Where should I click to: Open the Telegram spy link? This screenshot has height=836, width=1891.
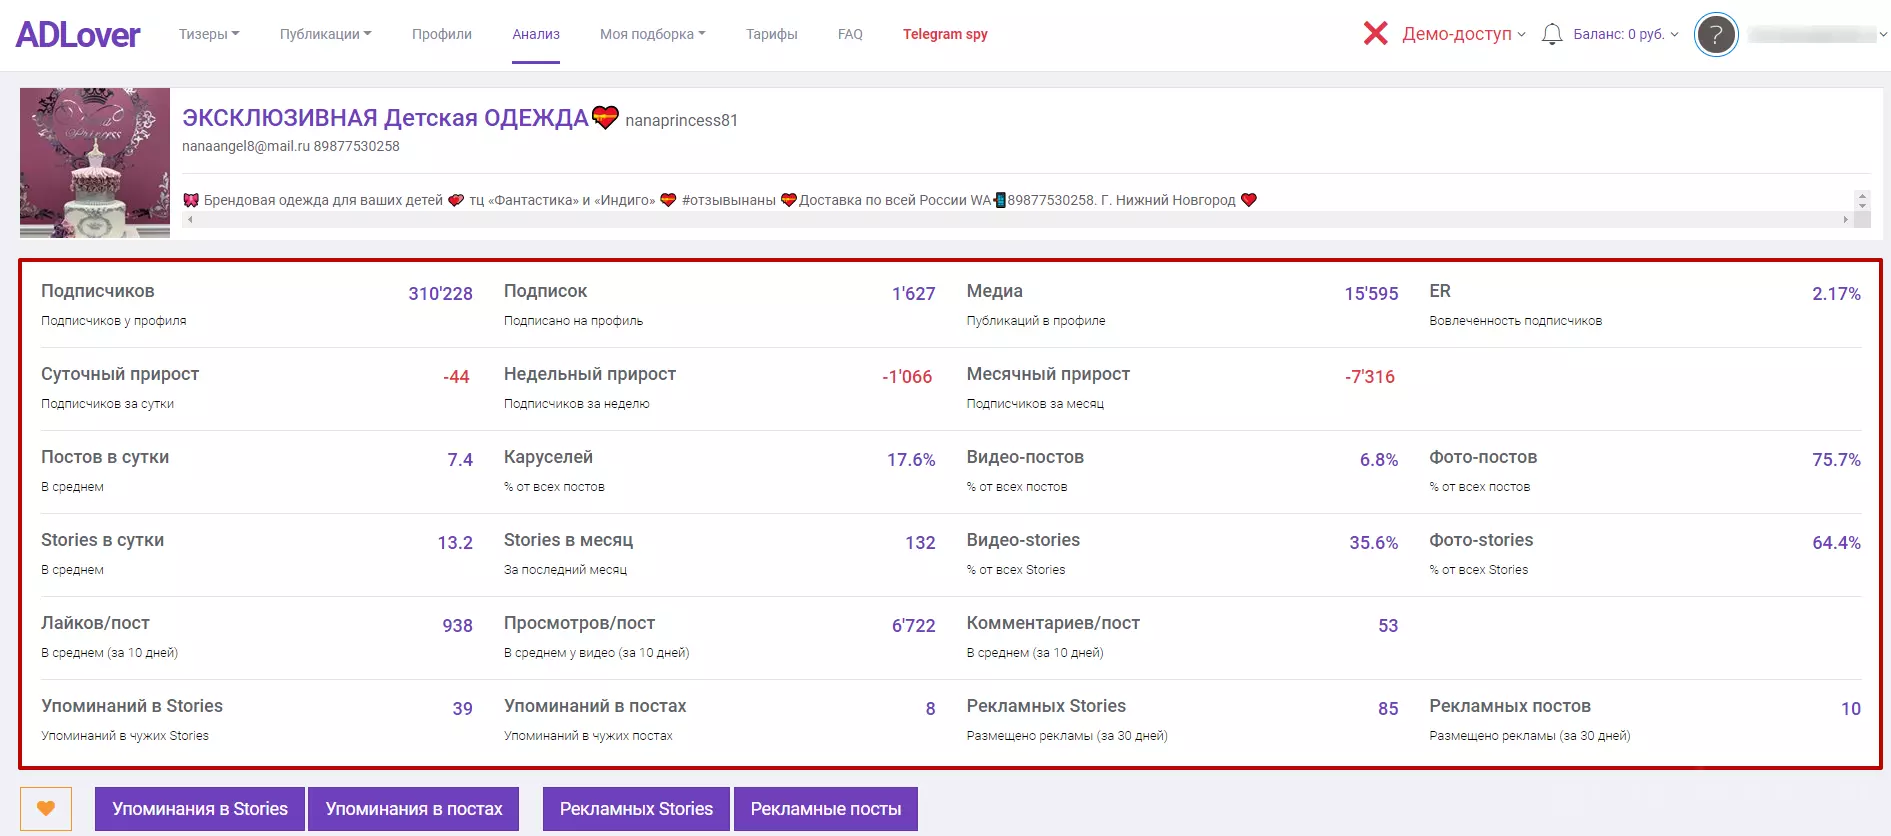coord(945,34)
